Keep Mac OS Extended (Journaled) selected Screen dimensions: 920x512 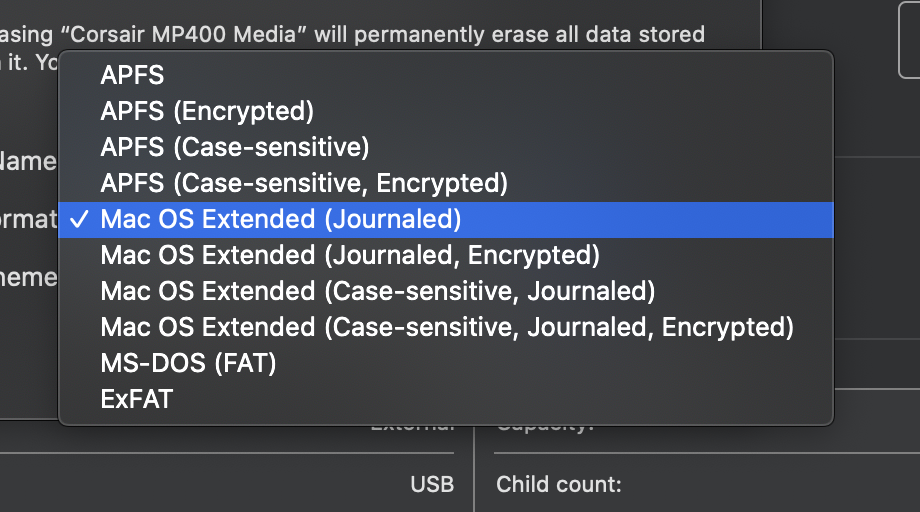281,219
